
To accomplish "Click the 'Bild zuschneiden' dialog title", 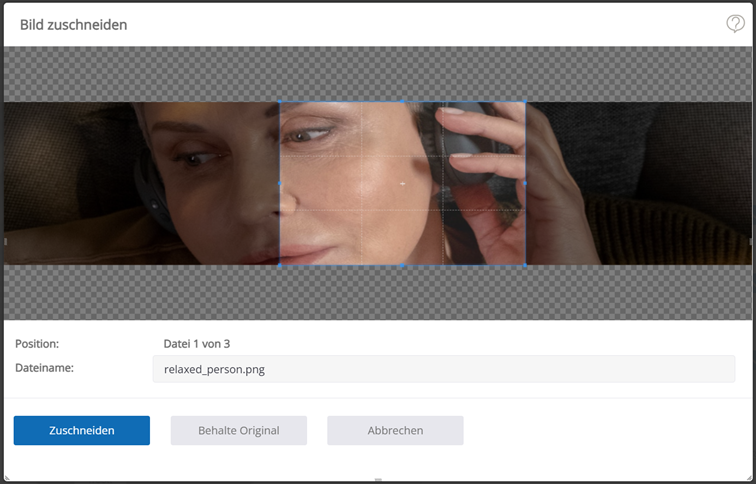I will pos(73,25).
